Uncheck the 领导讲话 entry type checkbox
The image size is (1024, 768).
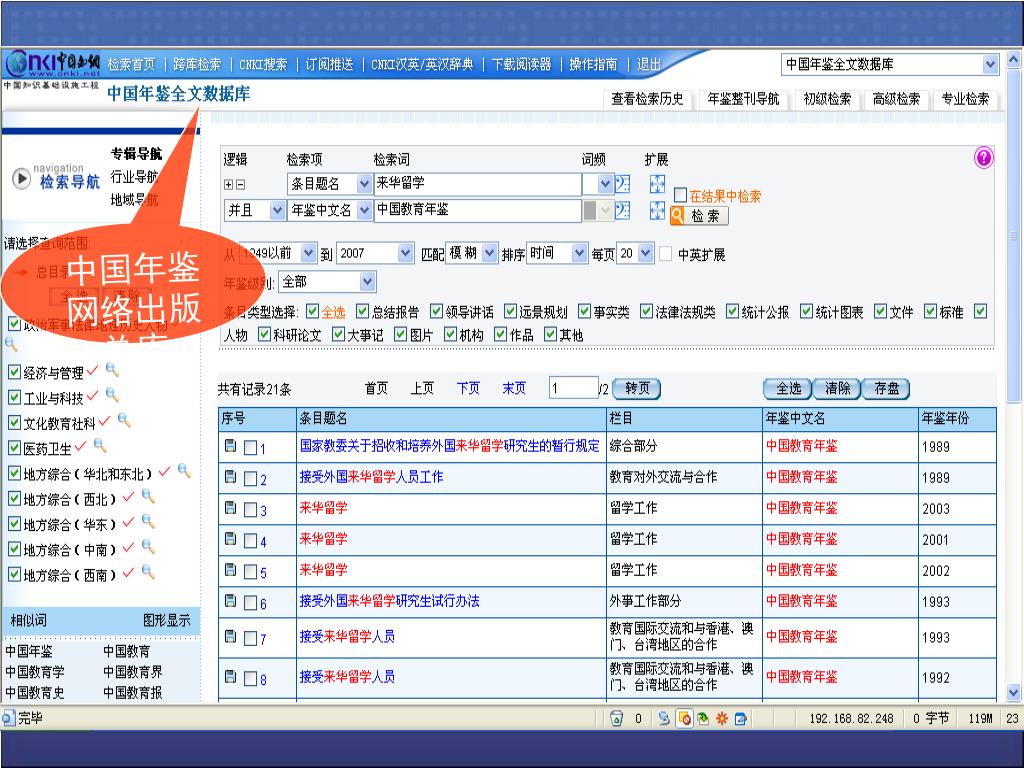coord(436,312)
